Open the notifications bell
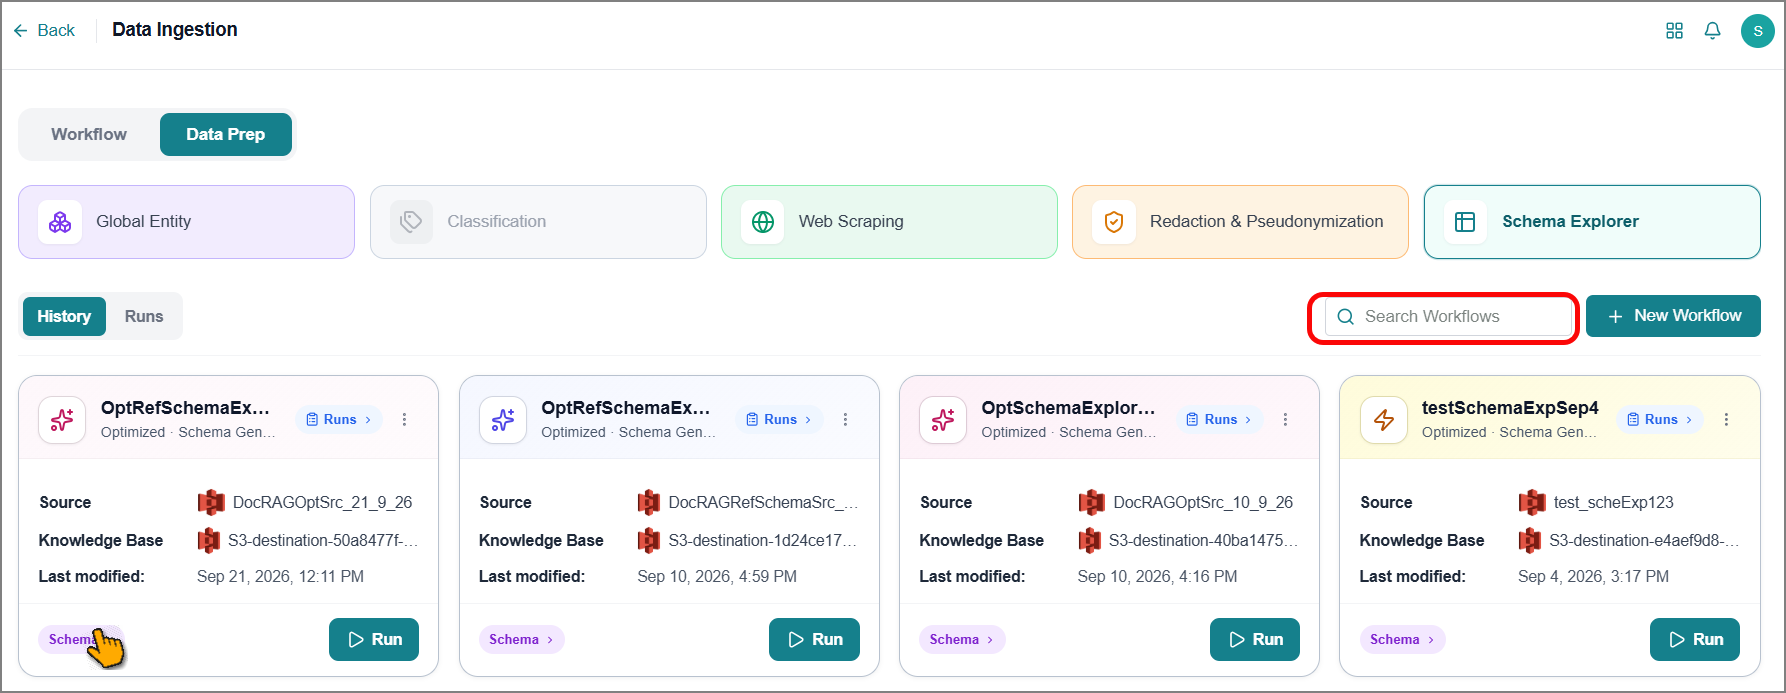1786x693 pixels. tap(1712, 31)
